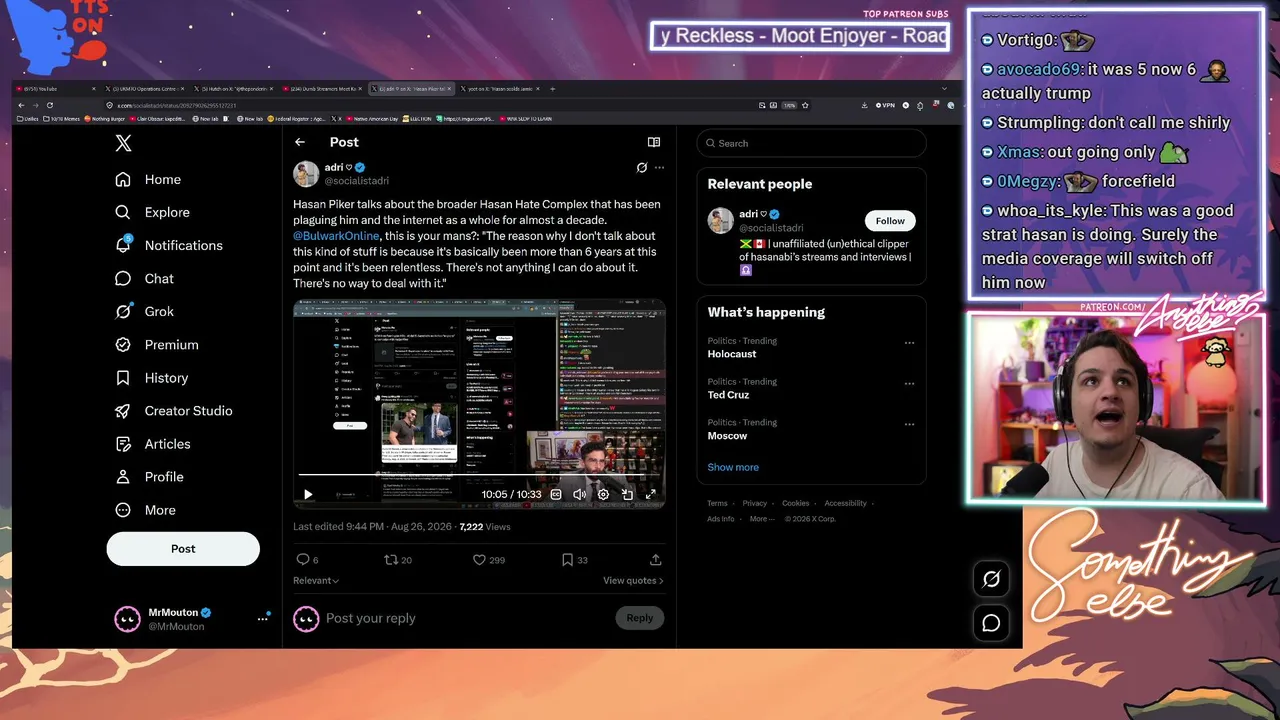
Task: Click the Reply button
Action: click(640, 618)
